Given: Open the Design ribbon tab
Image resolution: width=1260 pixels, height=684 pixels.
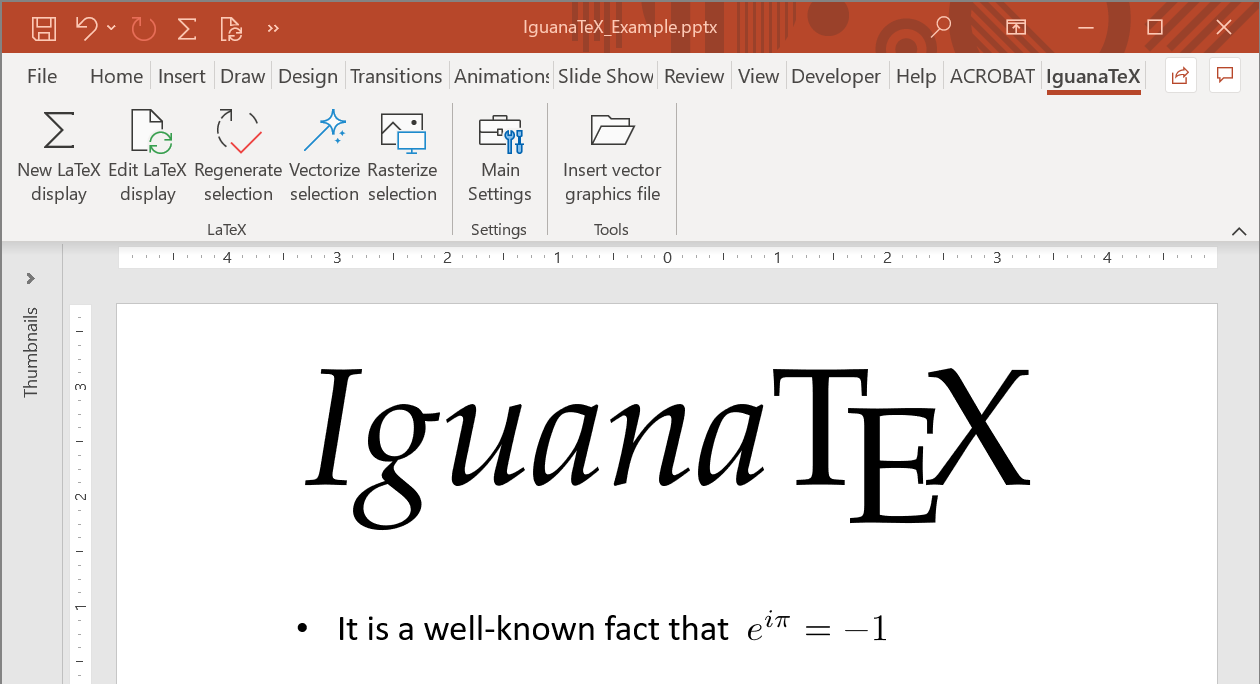Looking at the screenshot, I should tap(308, 76).
